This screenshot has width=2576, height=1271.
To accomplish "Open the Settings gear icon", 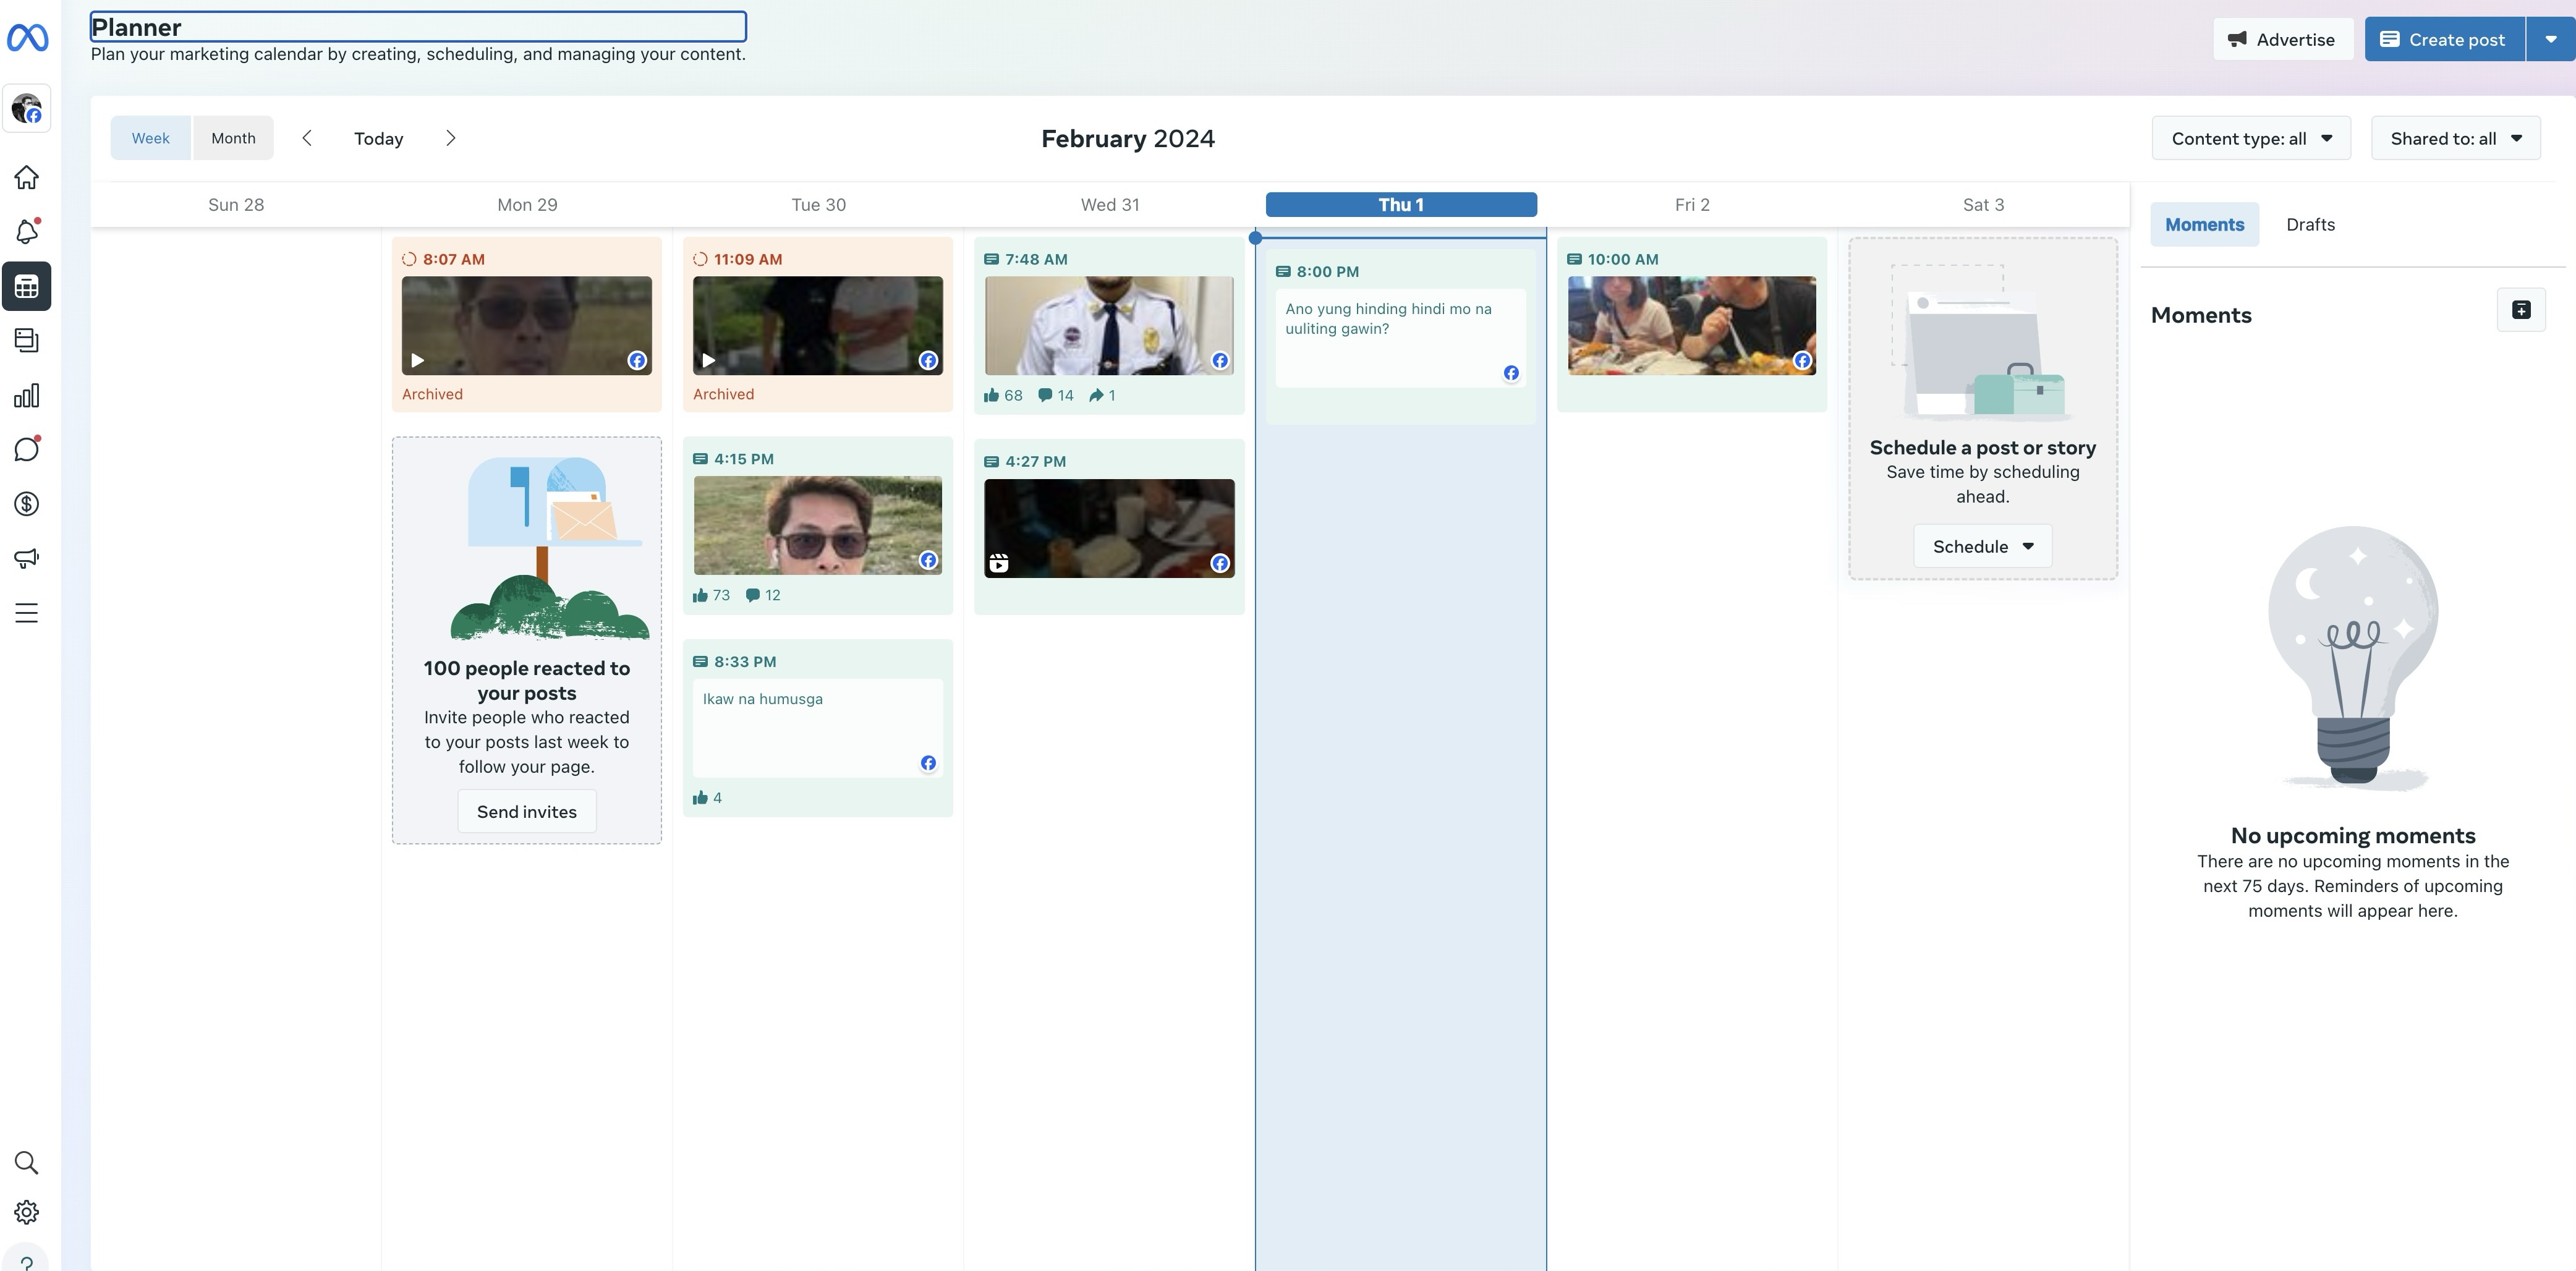I will pyautogui.click(x=27, y=1212).
